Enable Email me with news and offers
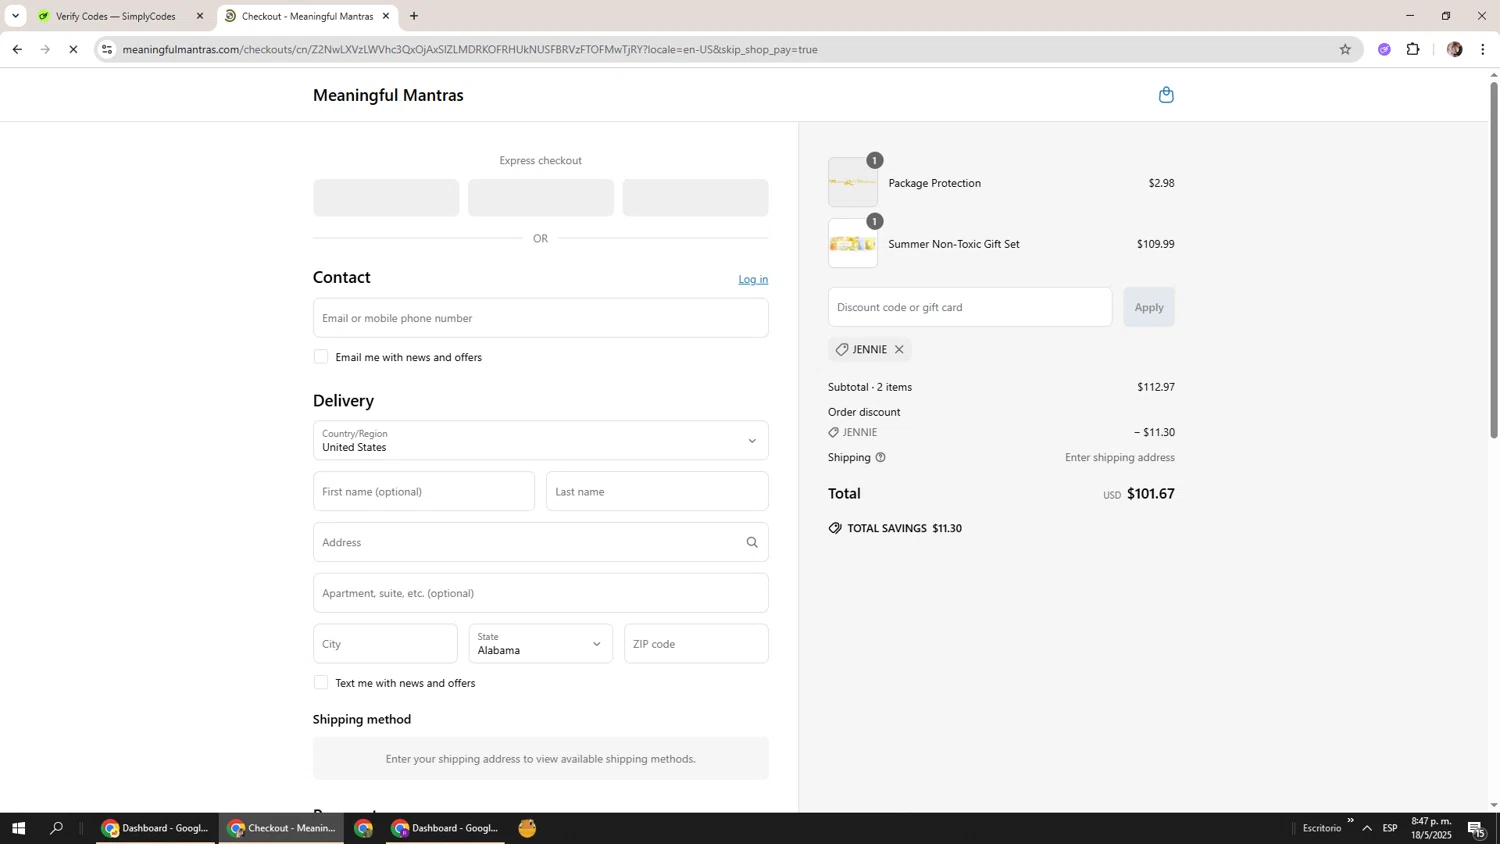Image resolution: width=1500 pixels, height=844 pixels. coord(321,357)
